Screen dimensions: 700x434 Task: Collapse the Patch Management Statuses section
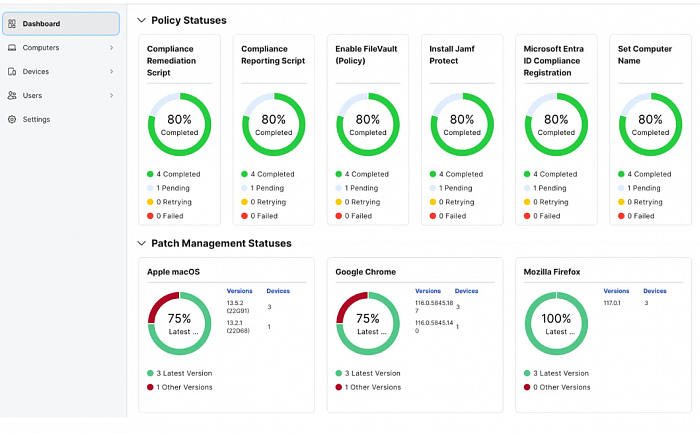click(x=141, y=243)
